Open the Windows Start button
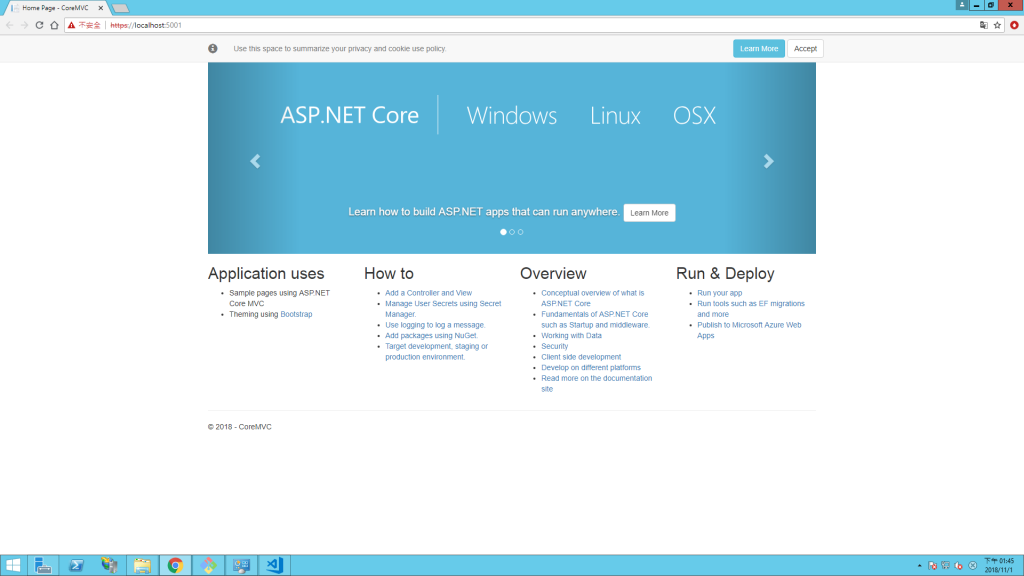Viewport: 1024px width, 576px height. click(x=13, y=566)
